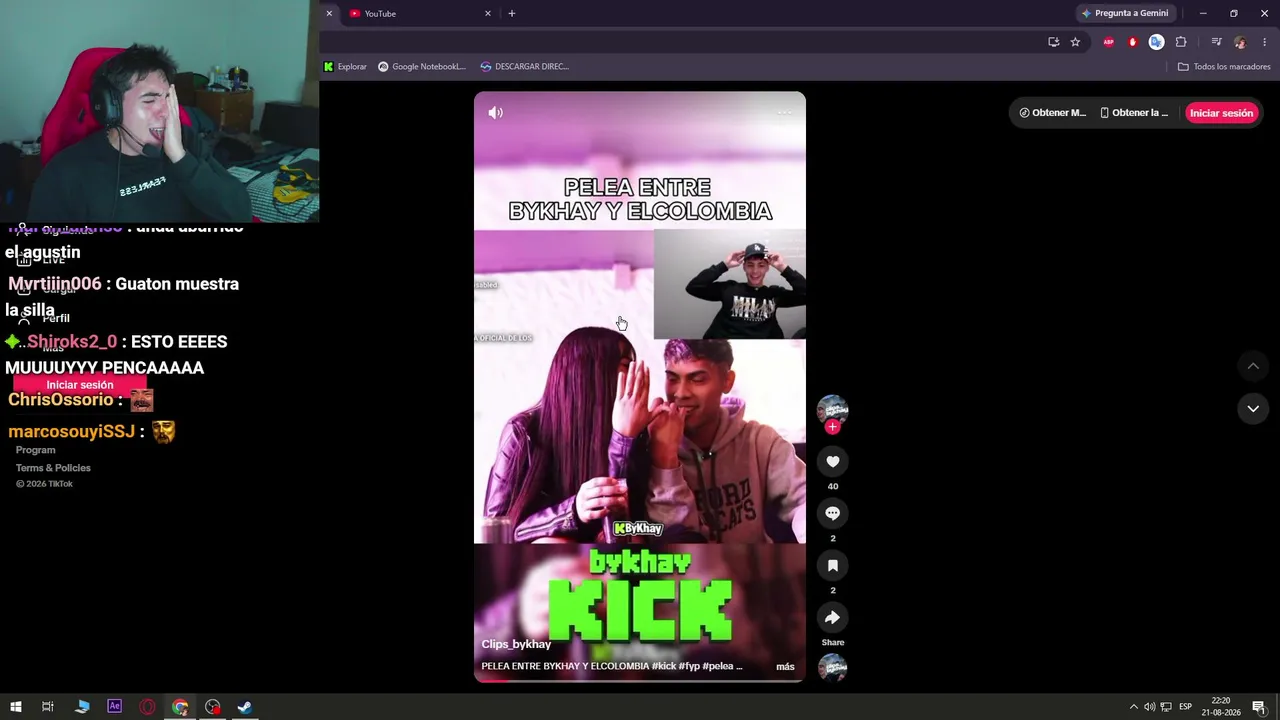Open the 'Todos los marcadores' folder
The image size is (1280, 720).
click(1224, 67)
